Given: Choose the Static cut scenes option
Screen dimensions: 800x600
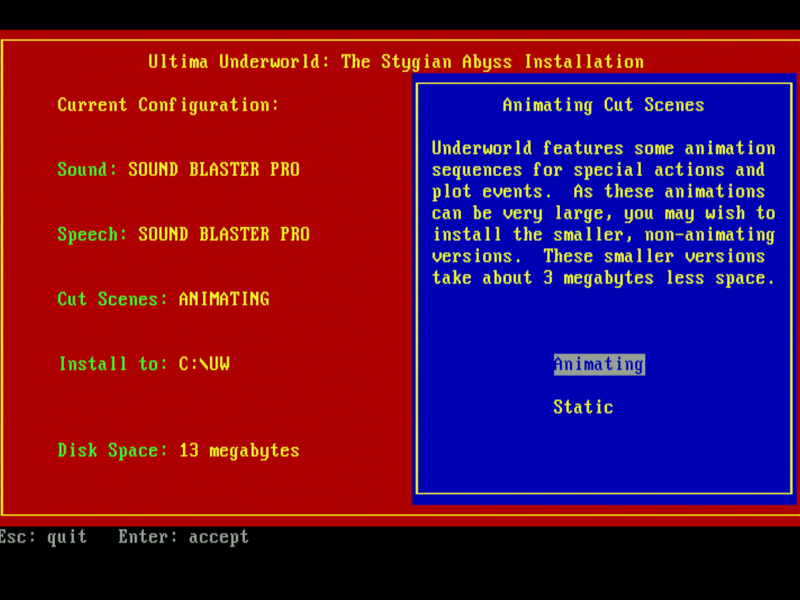Looking at the screenshot, I should click(x=583, y=407).
